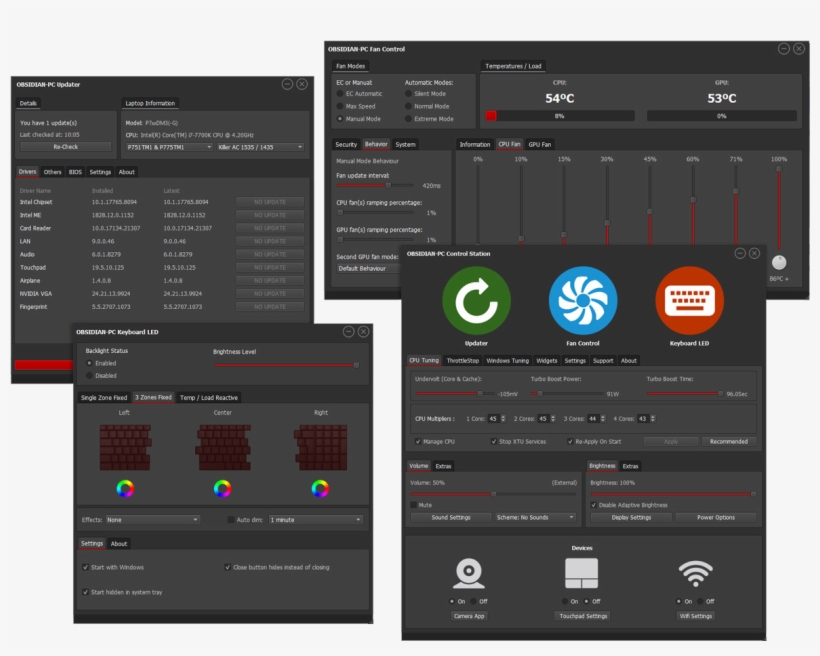Click the touchpad device icon
The height and width of the screenshot is (656, 820).
pyautogui.click(x=584, y=573)
